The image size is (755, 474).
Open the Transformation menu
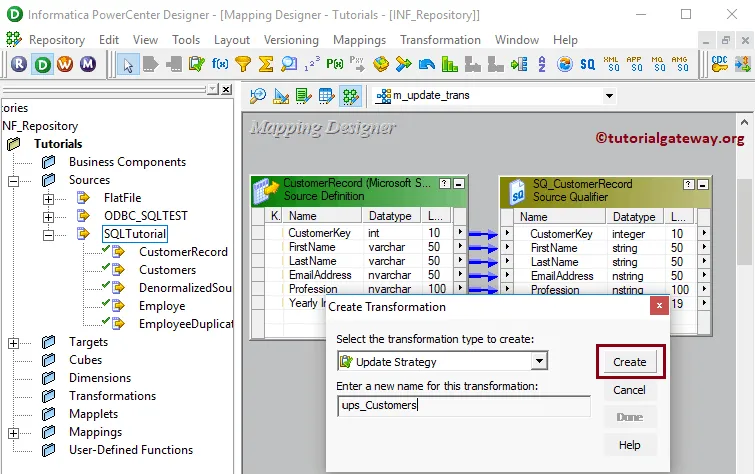[x=441, y=40]
